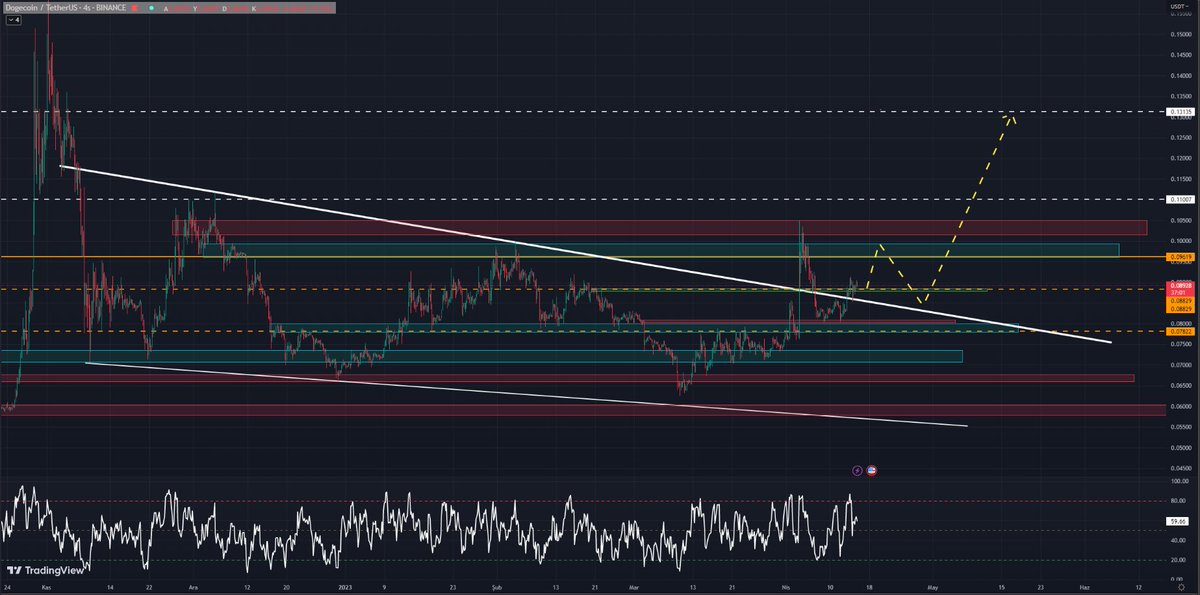Click the 0.07000 price axis tick
The width and height of the screenshot is (1200, 595).
click(1181, 365)
